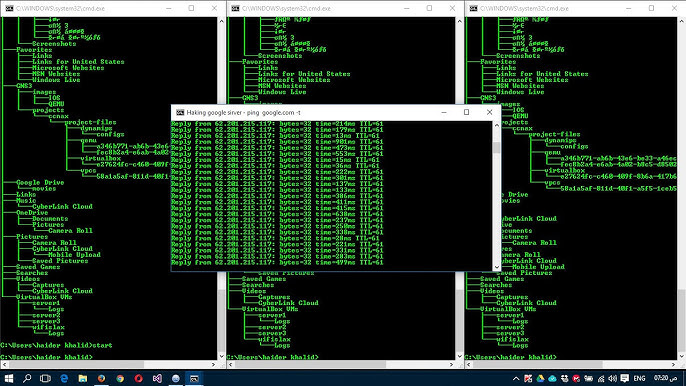Launch Microsoft Edge from taskbar

64,378
